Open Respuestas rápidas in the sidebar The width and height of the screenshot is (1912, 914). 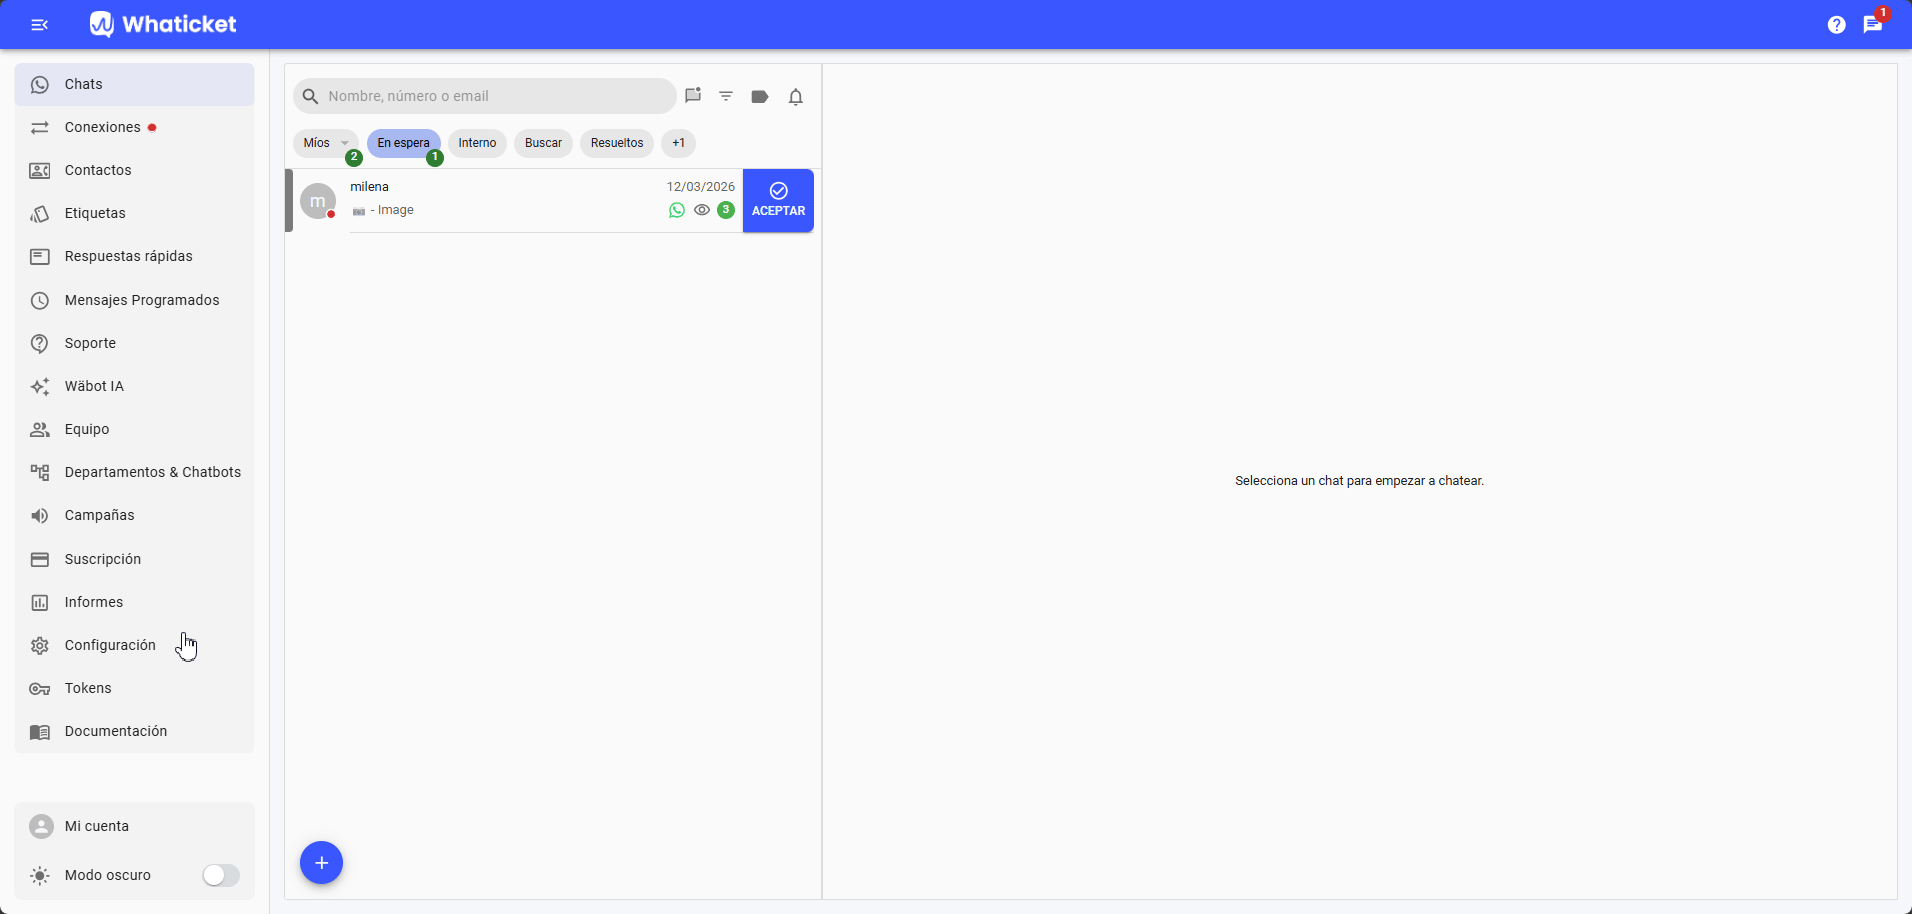pos(135,256)
